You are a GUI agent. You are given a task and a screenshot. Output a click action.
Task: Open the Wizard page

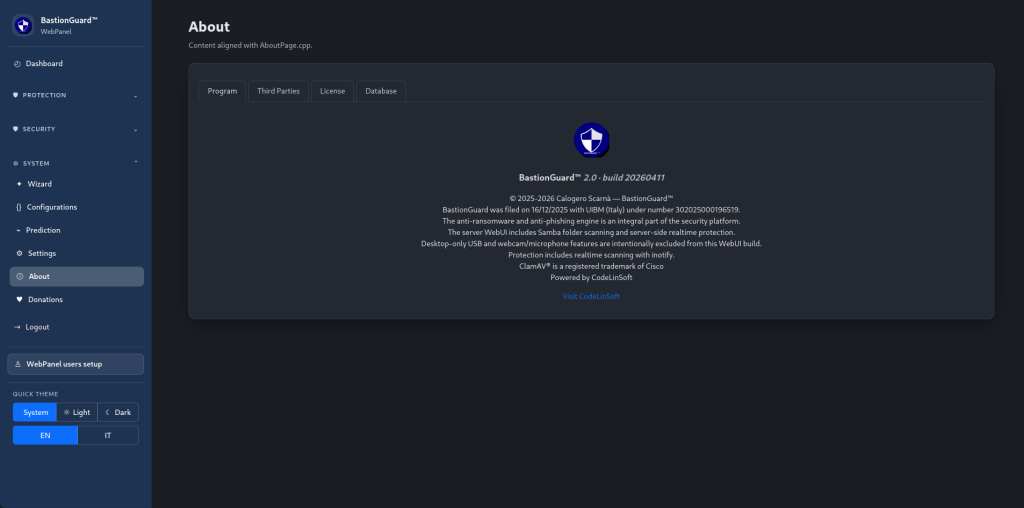76,184
